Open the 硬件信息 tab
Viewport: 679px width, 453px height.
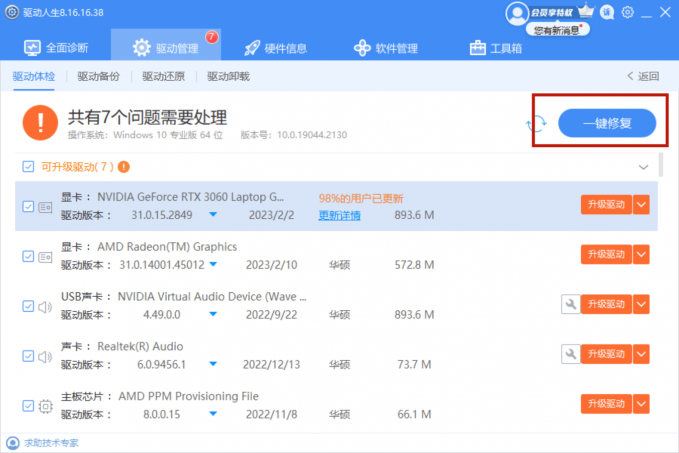[275, 48]
